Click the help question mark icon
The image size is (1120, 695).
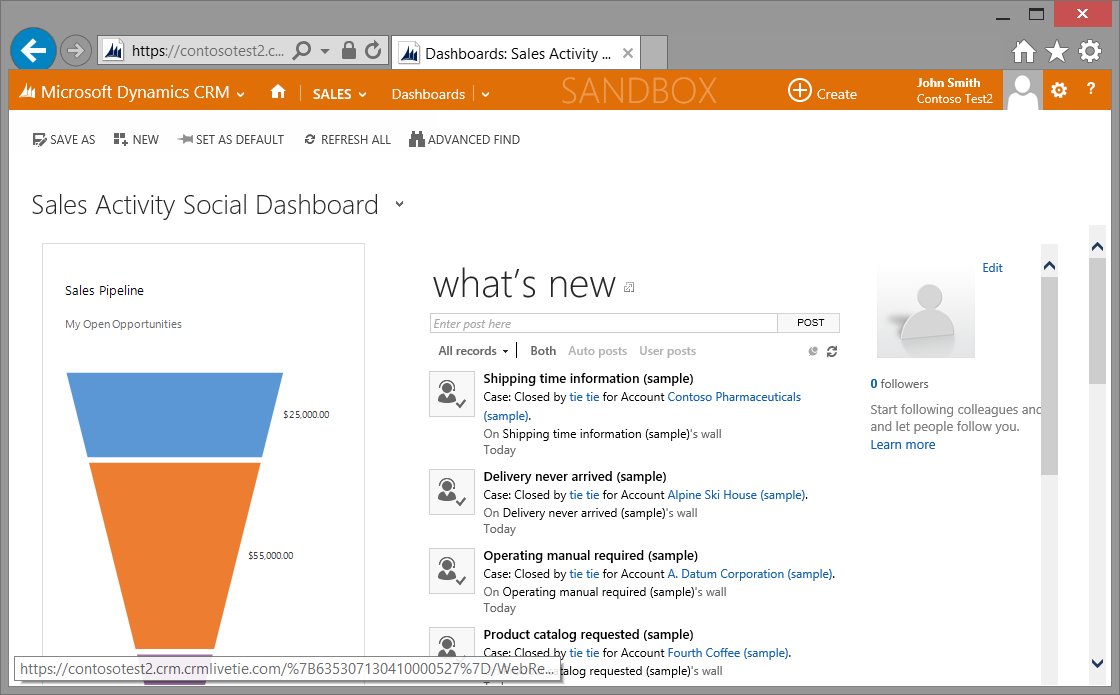pyautogui.click(x=1091, y=90)
